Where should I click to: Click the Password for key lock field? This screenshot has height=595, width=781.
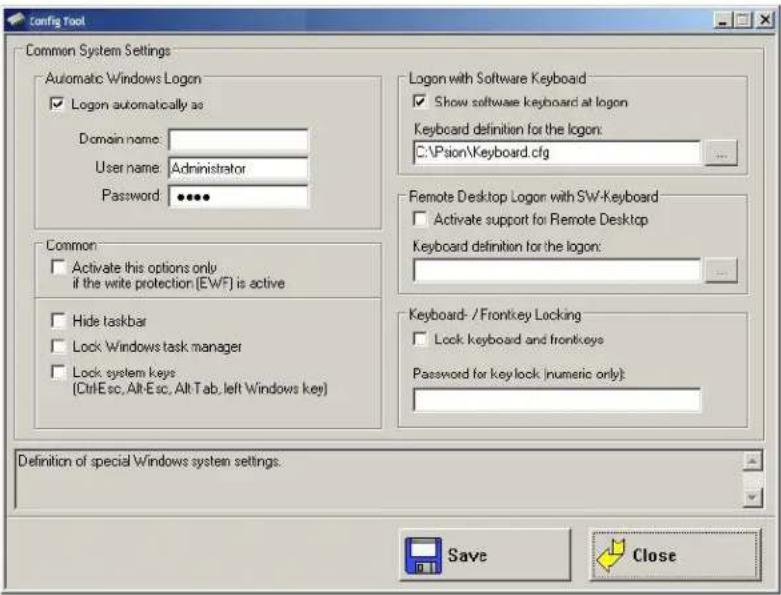click(x=557, y=400)
